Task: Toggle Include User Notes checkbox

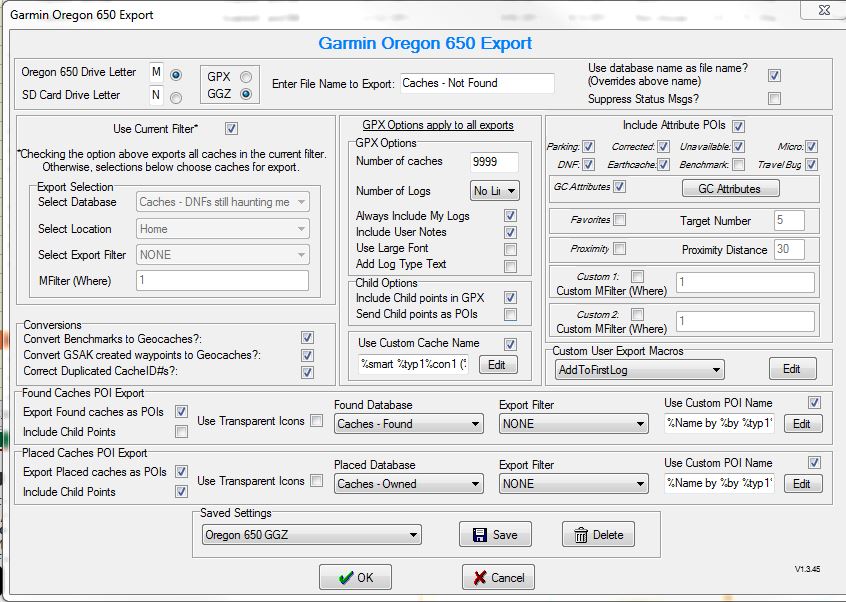Action: coord(510,232)
